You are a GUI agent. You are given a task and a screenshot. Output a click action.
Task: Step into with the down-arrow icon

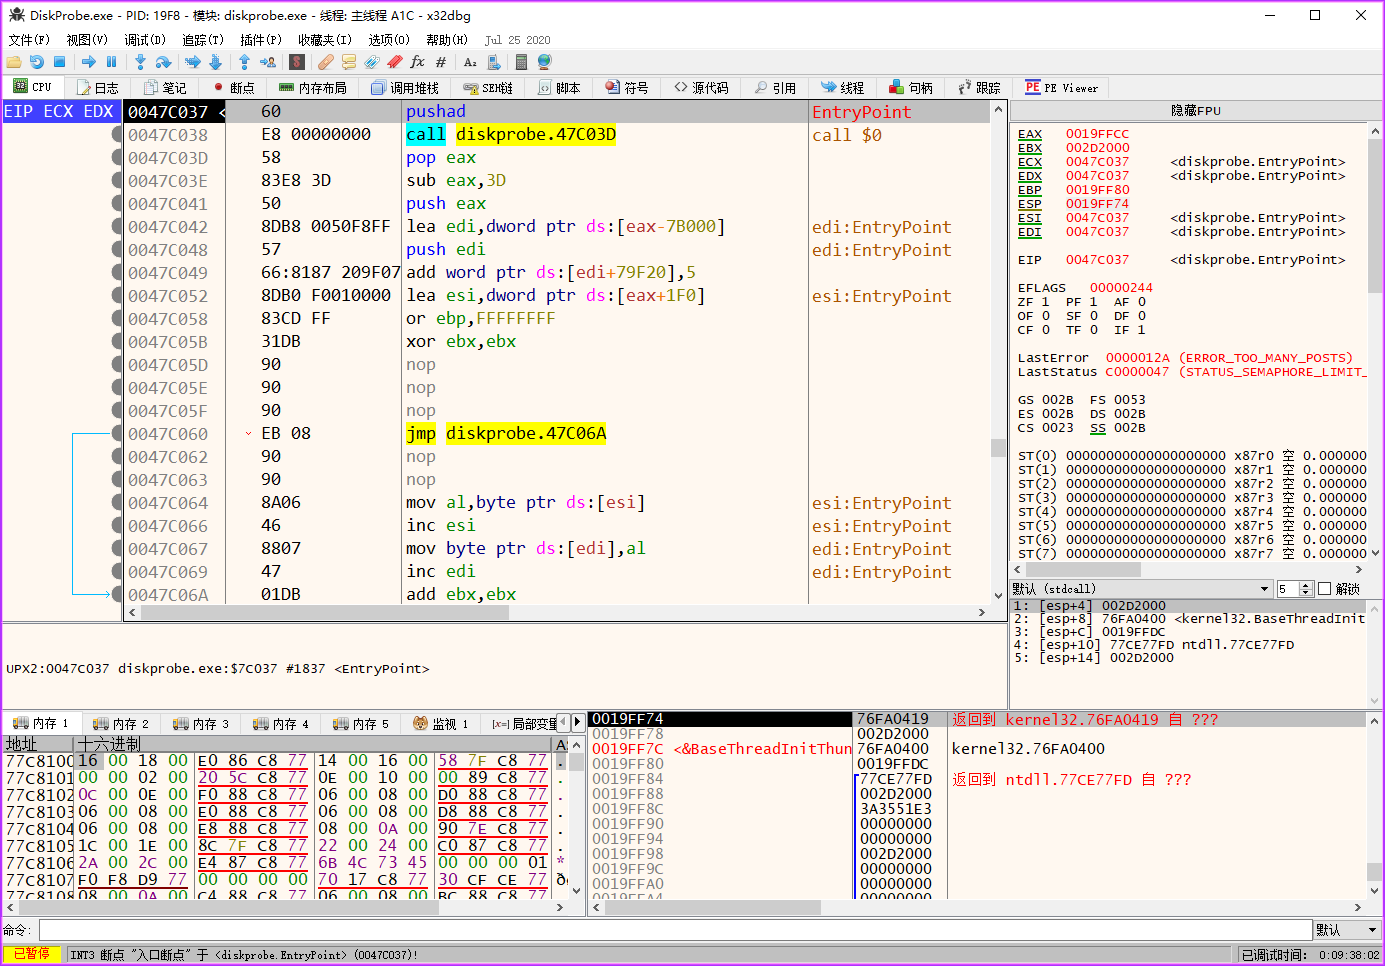pyautogui.click(x=141, y=62)
